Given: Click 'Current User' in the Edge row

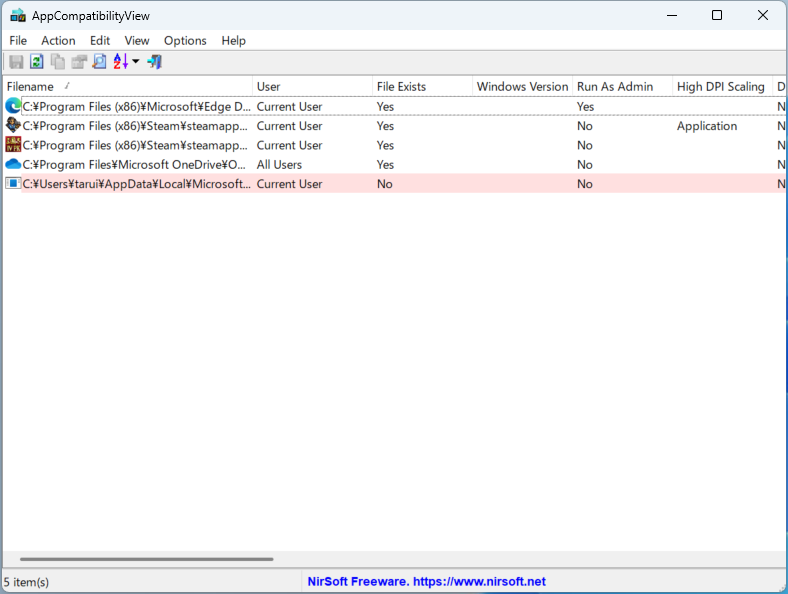Looking at the screenshot, I should [289, 107].
